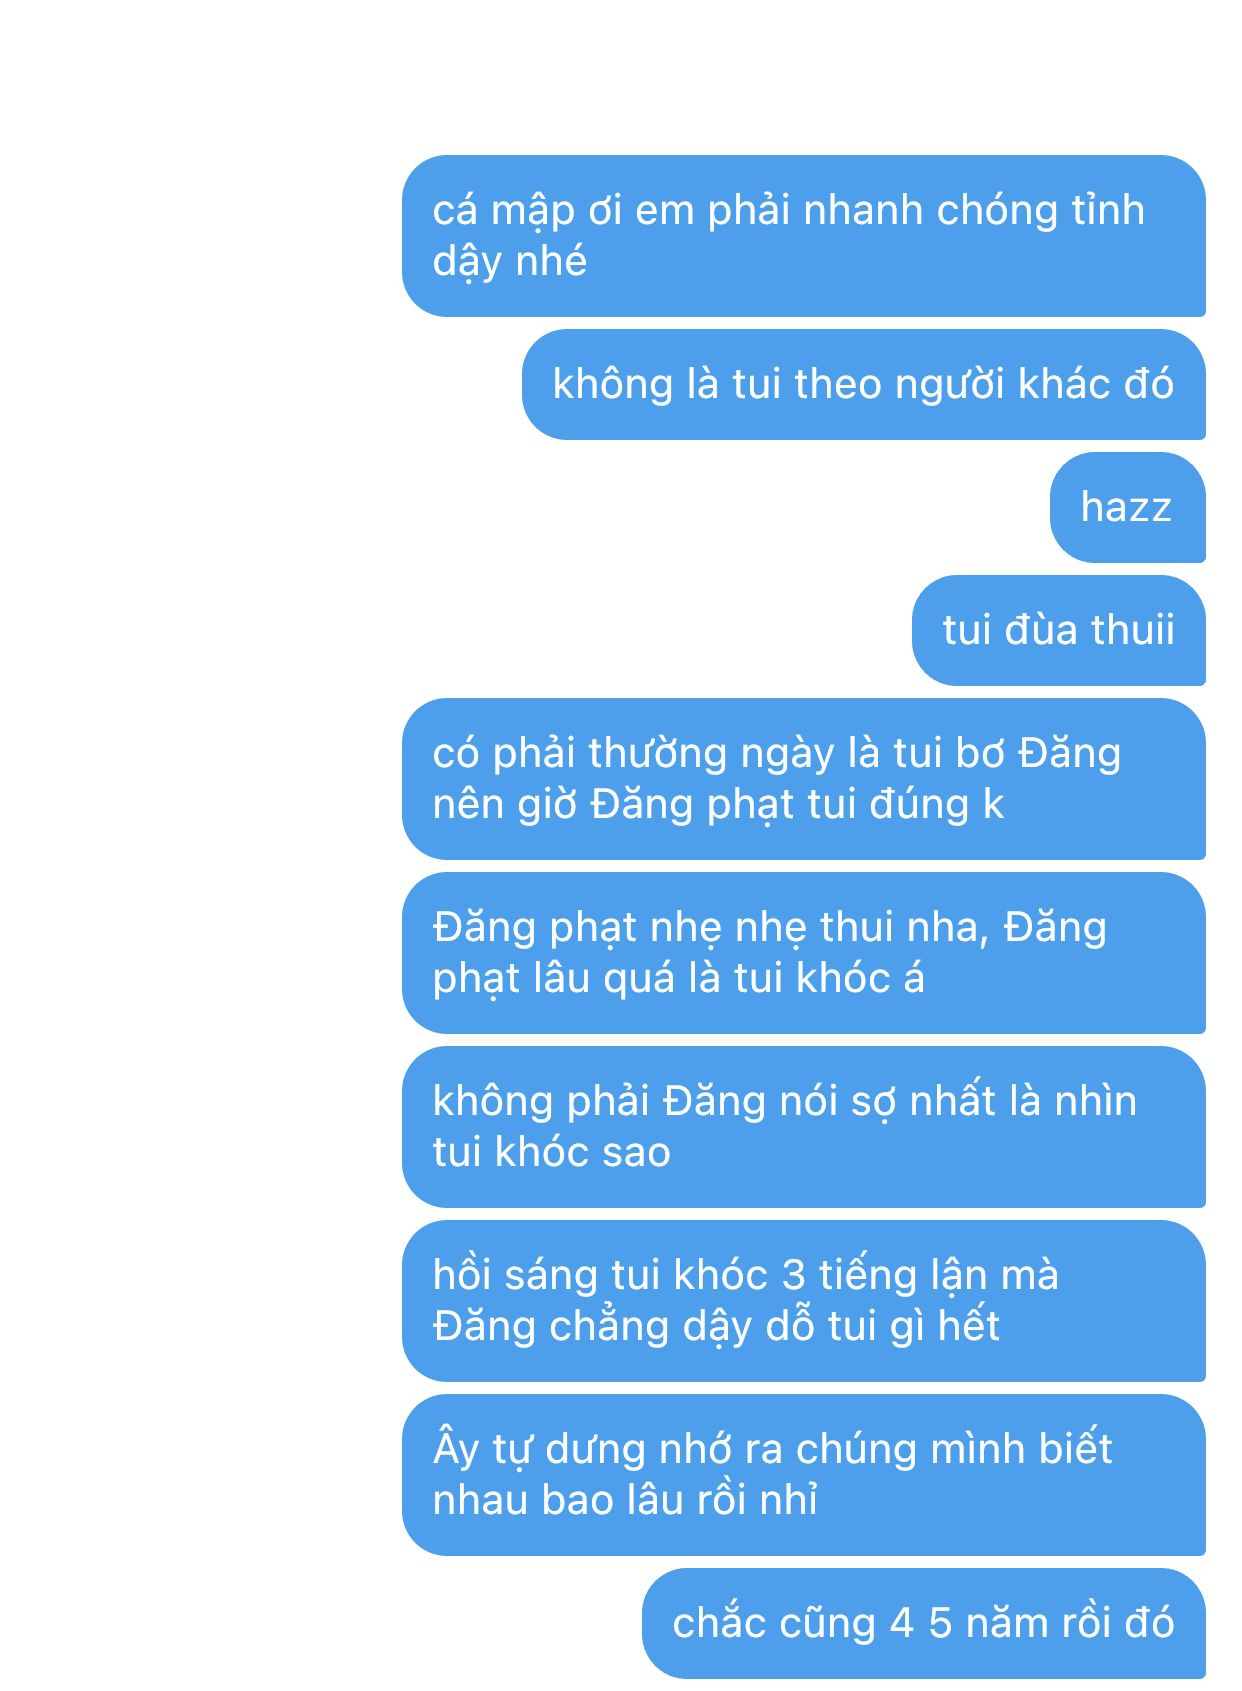The height and width of the screenshot is (1691, 1242).
Task: Click the 'không là tui theo người khác đó' bubble
Action: point(863,384)
